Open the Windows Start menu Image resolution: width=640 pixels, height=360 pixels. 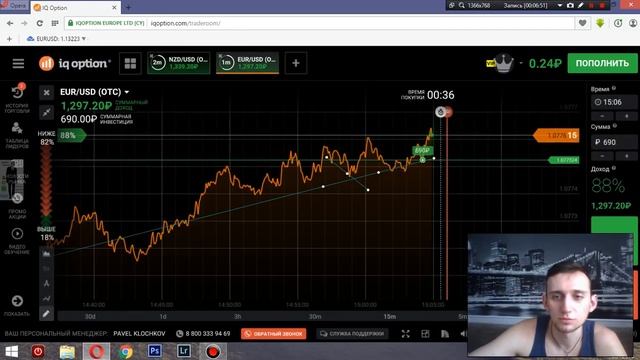[x=11, y=351]
